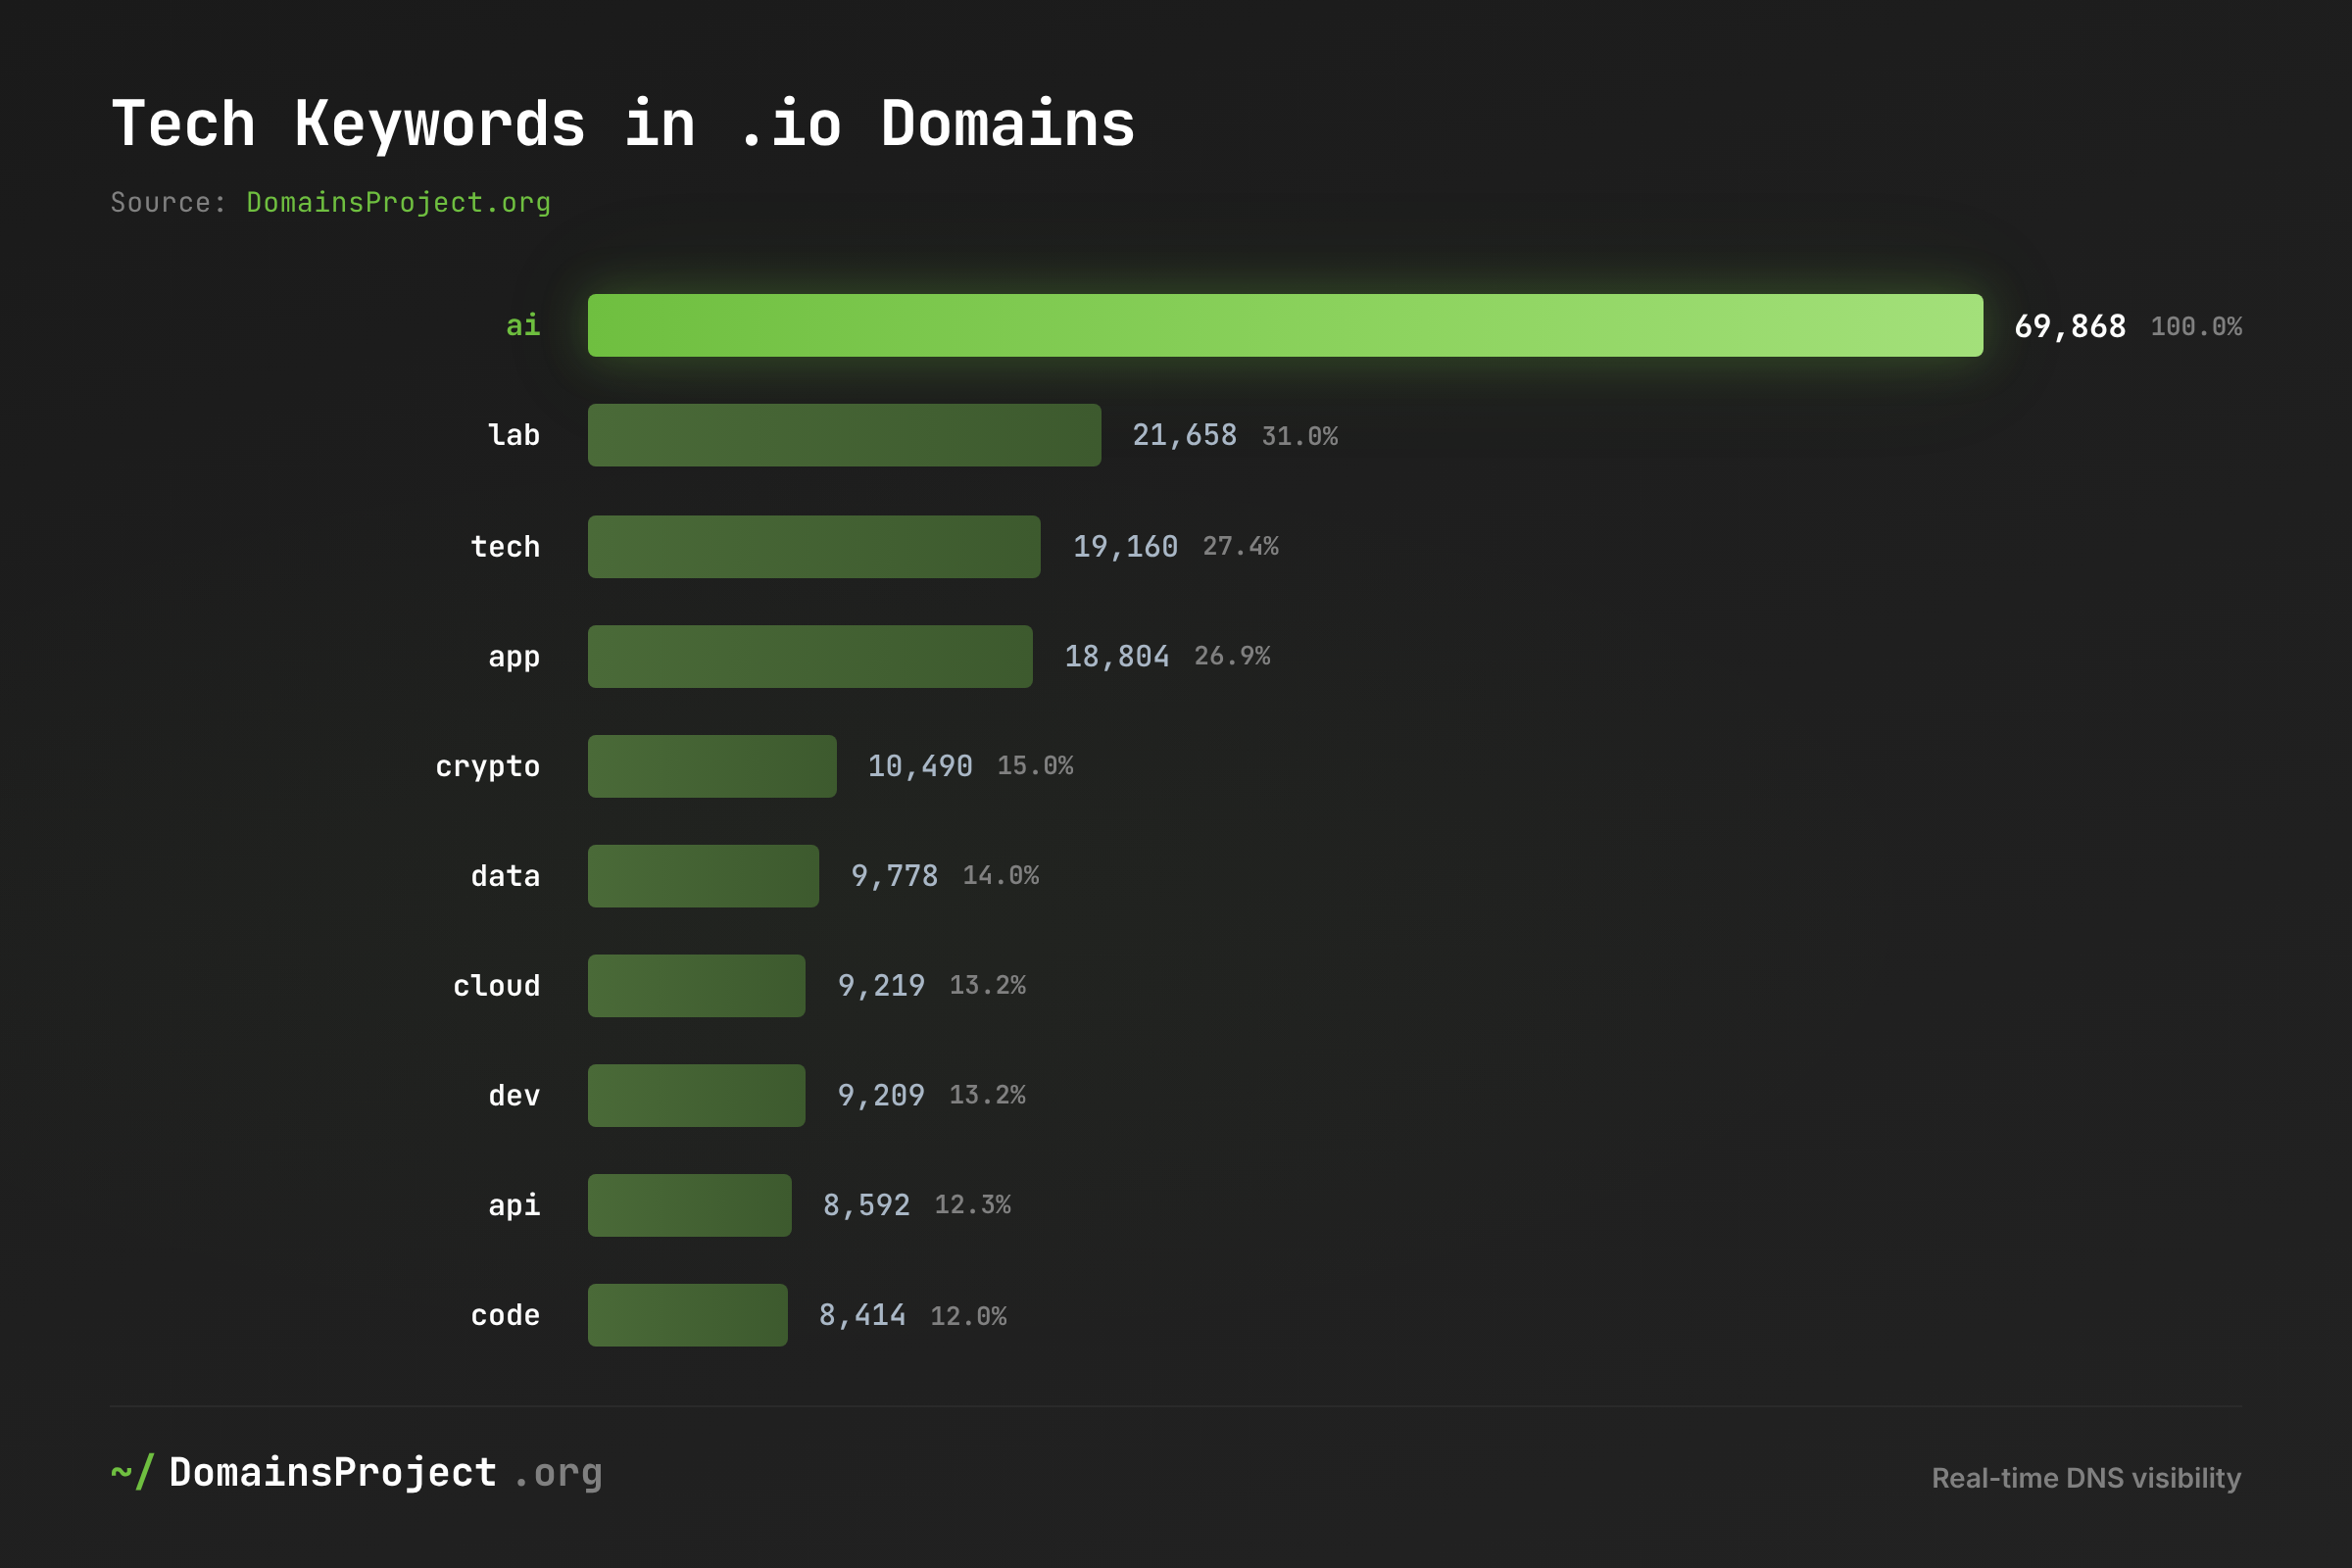Select the 'tech' keyword label
The height and width of the screenshot is (1568, 2352).
(505, 546)
